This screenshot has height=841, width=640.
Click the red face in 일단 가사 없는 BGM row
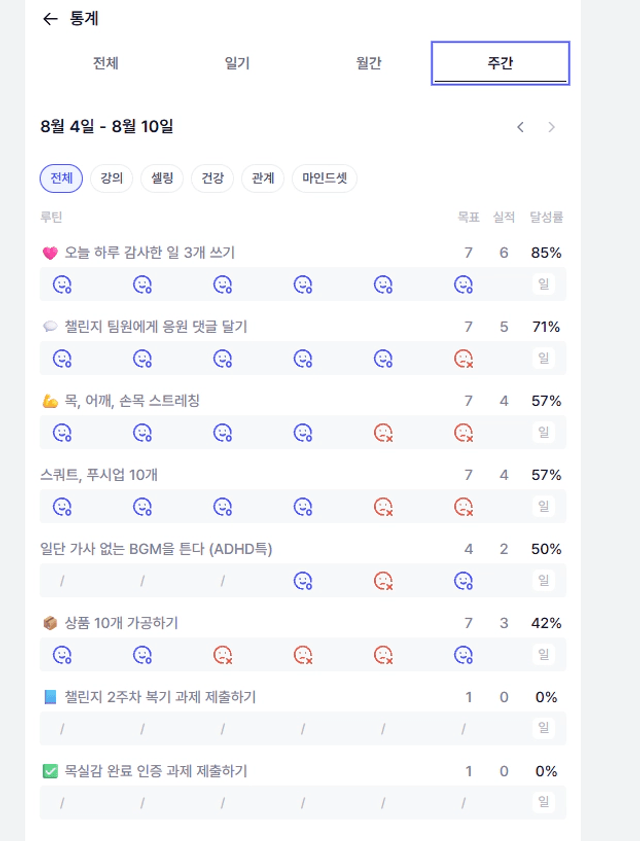(x=383, y=580)
